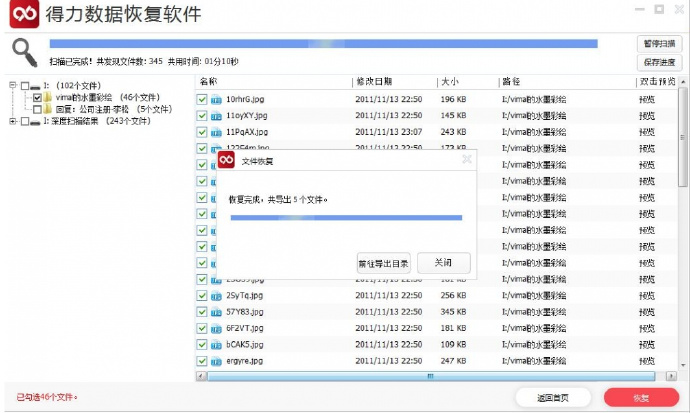Click the scan progress bar at top
690x413 pixels.
click(x=323, y=44)
